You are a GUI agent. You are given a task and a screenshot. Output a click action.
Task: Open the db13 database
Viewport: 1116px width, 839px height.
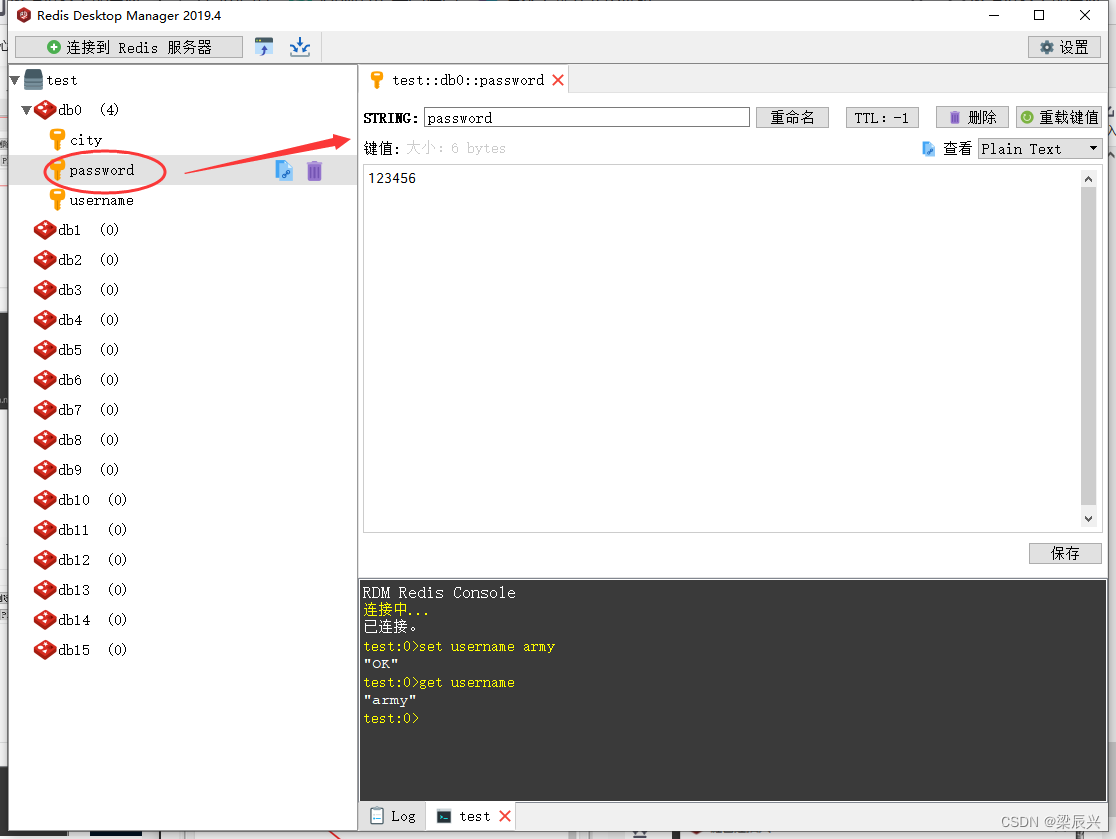[x=80, y=589]
